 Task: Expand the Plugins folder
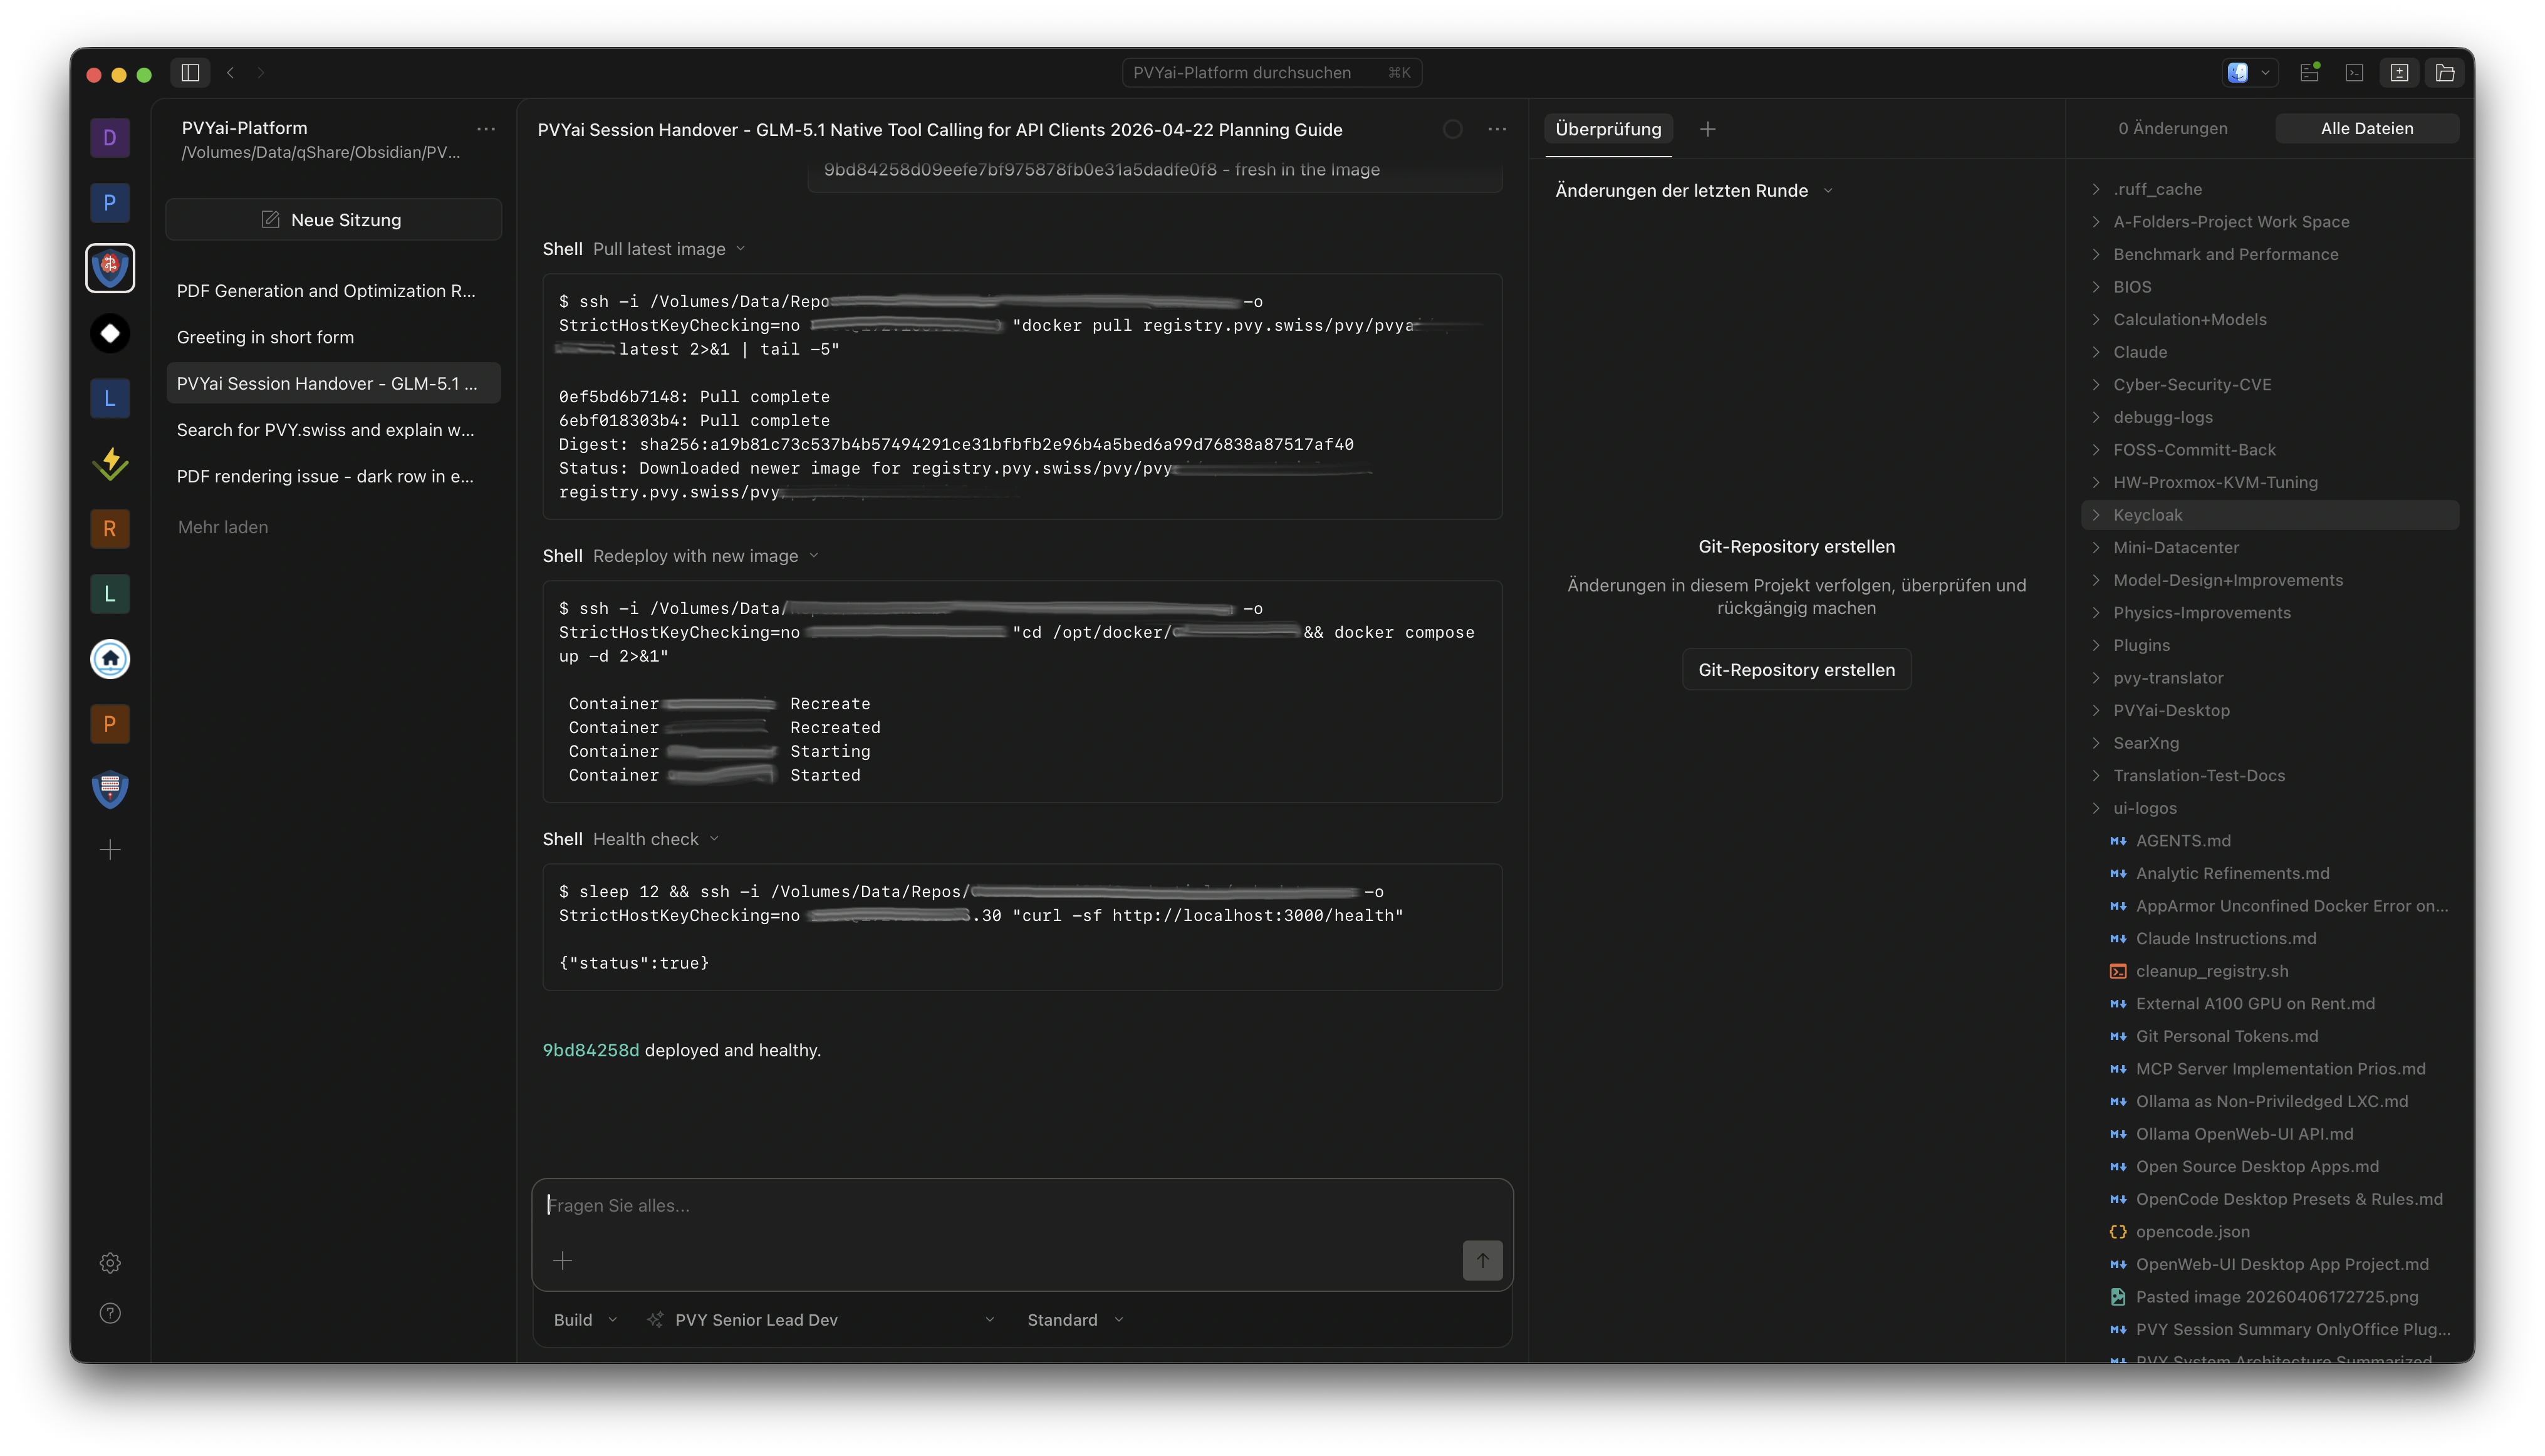pyautogui.click(x=2270, y=645)
